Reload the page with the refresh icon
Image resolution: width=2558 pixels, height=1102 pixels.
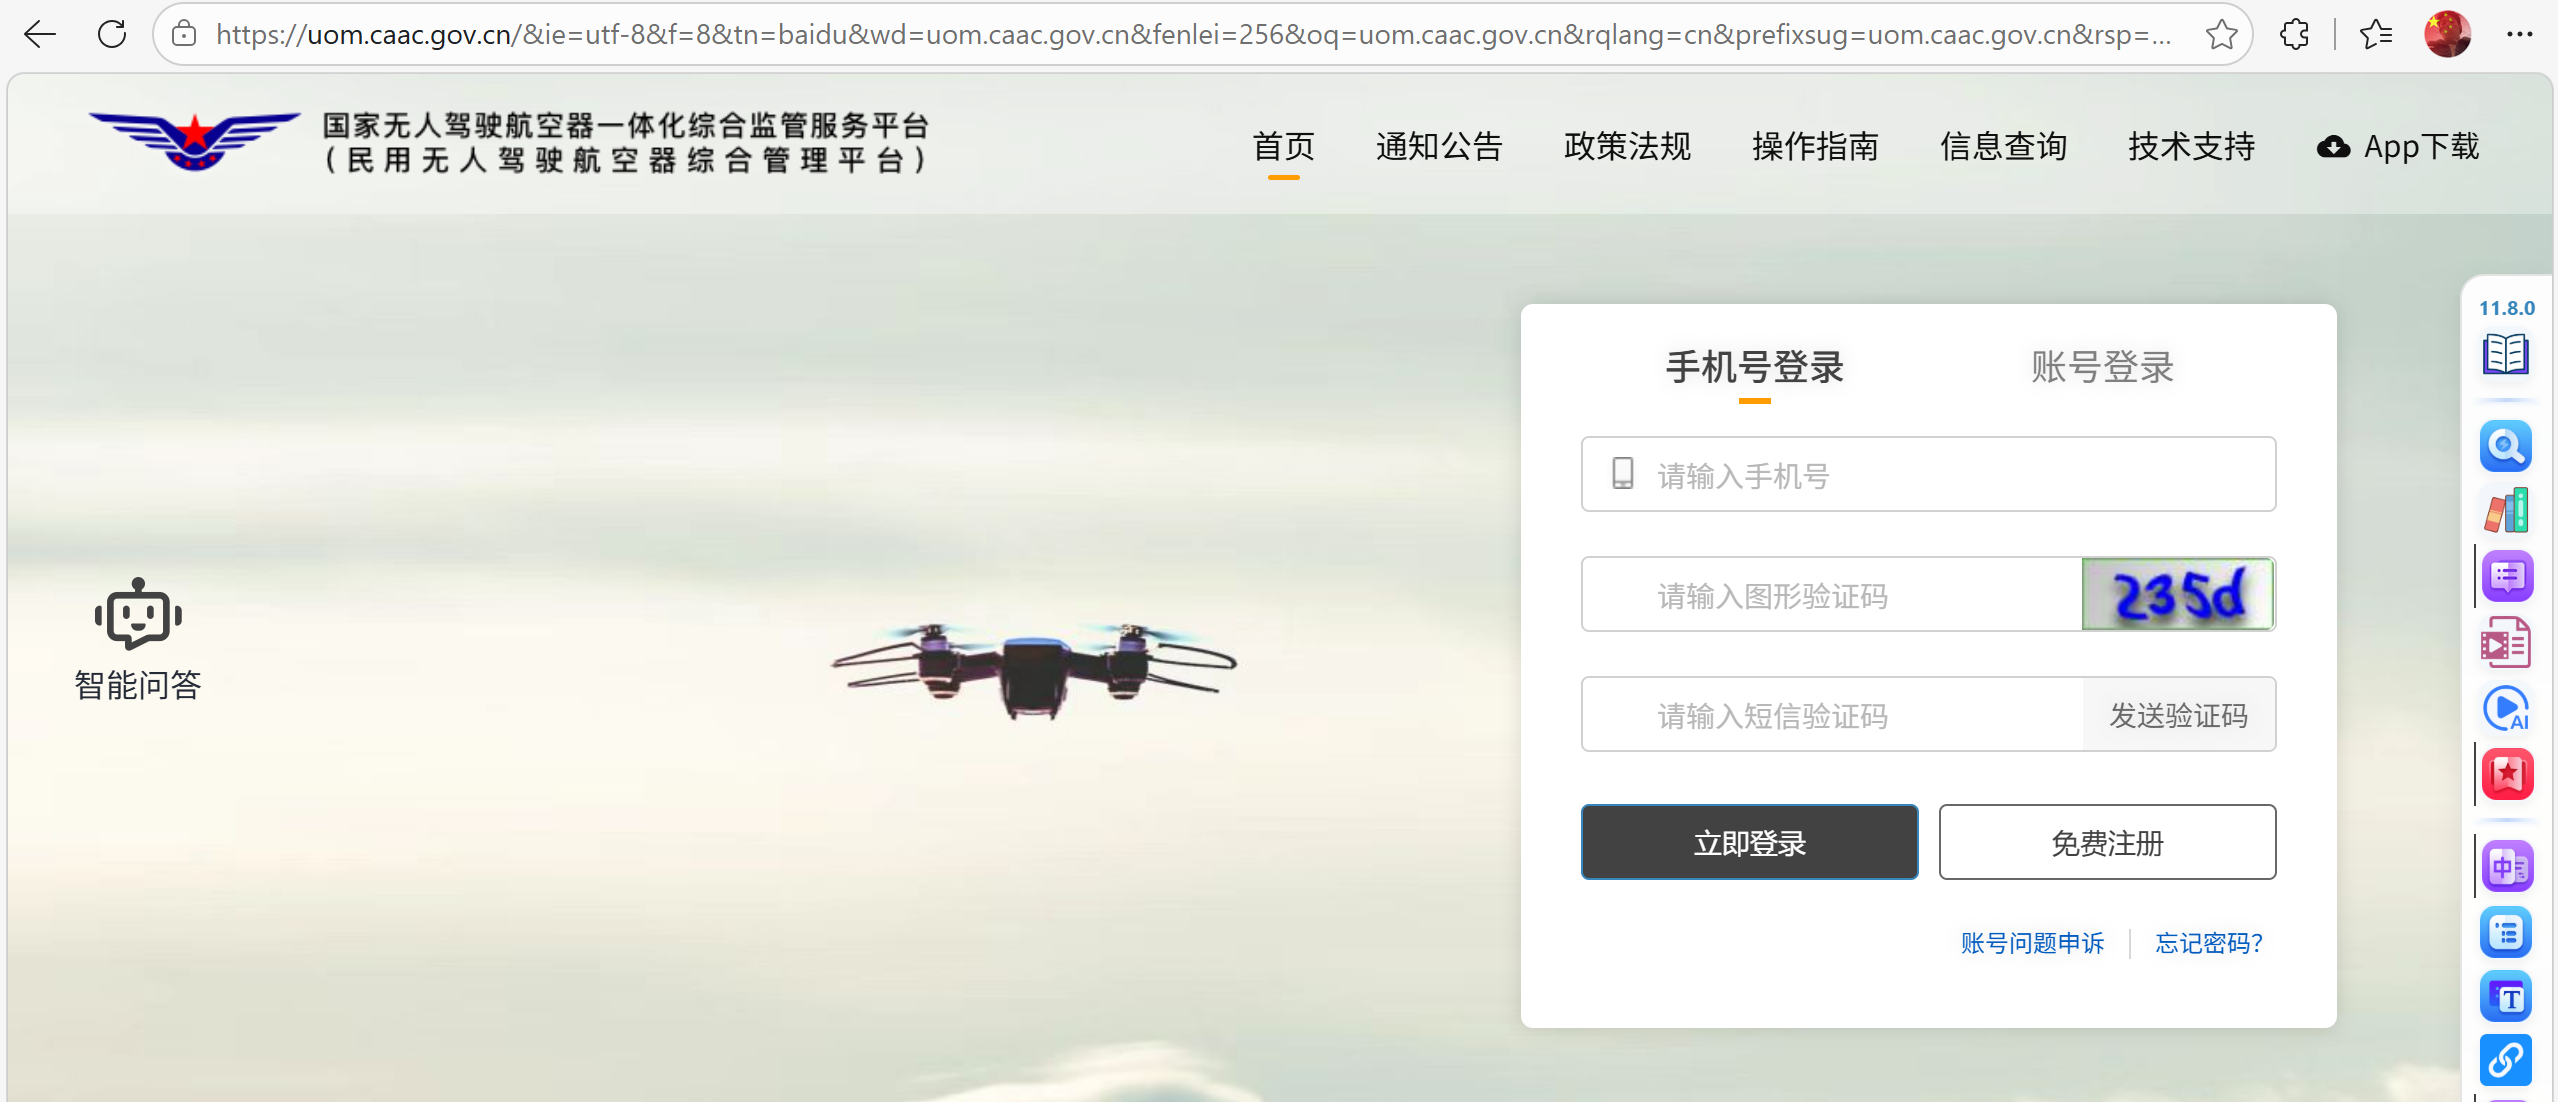112,34
